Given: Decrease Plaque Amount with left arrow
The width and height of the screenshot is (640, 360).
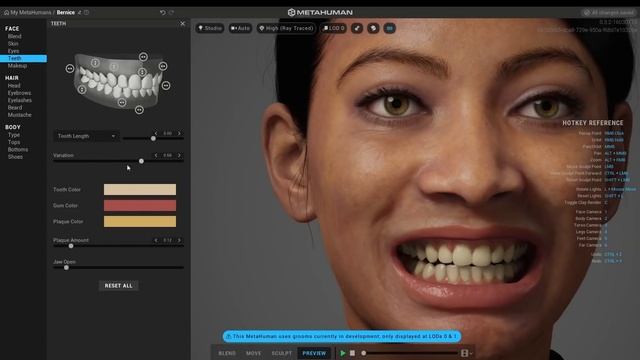Looking at the screenshot, I should click(x=156, y=240).
